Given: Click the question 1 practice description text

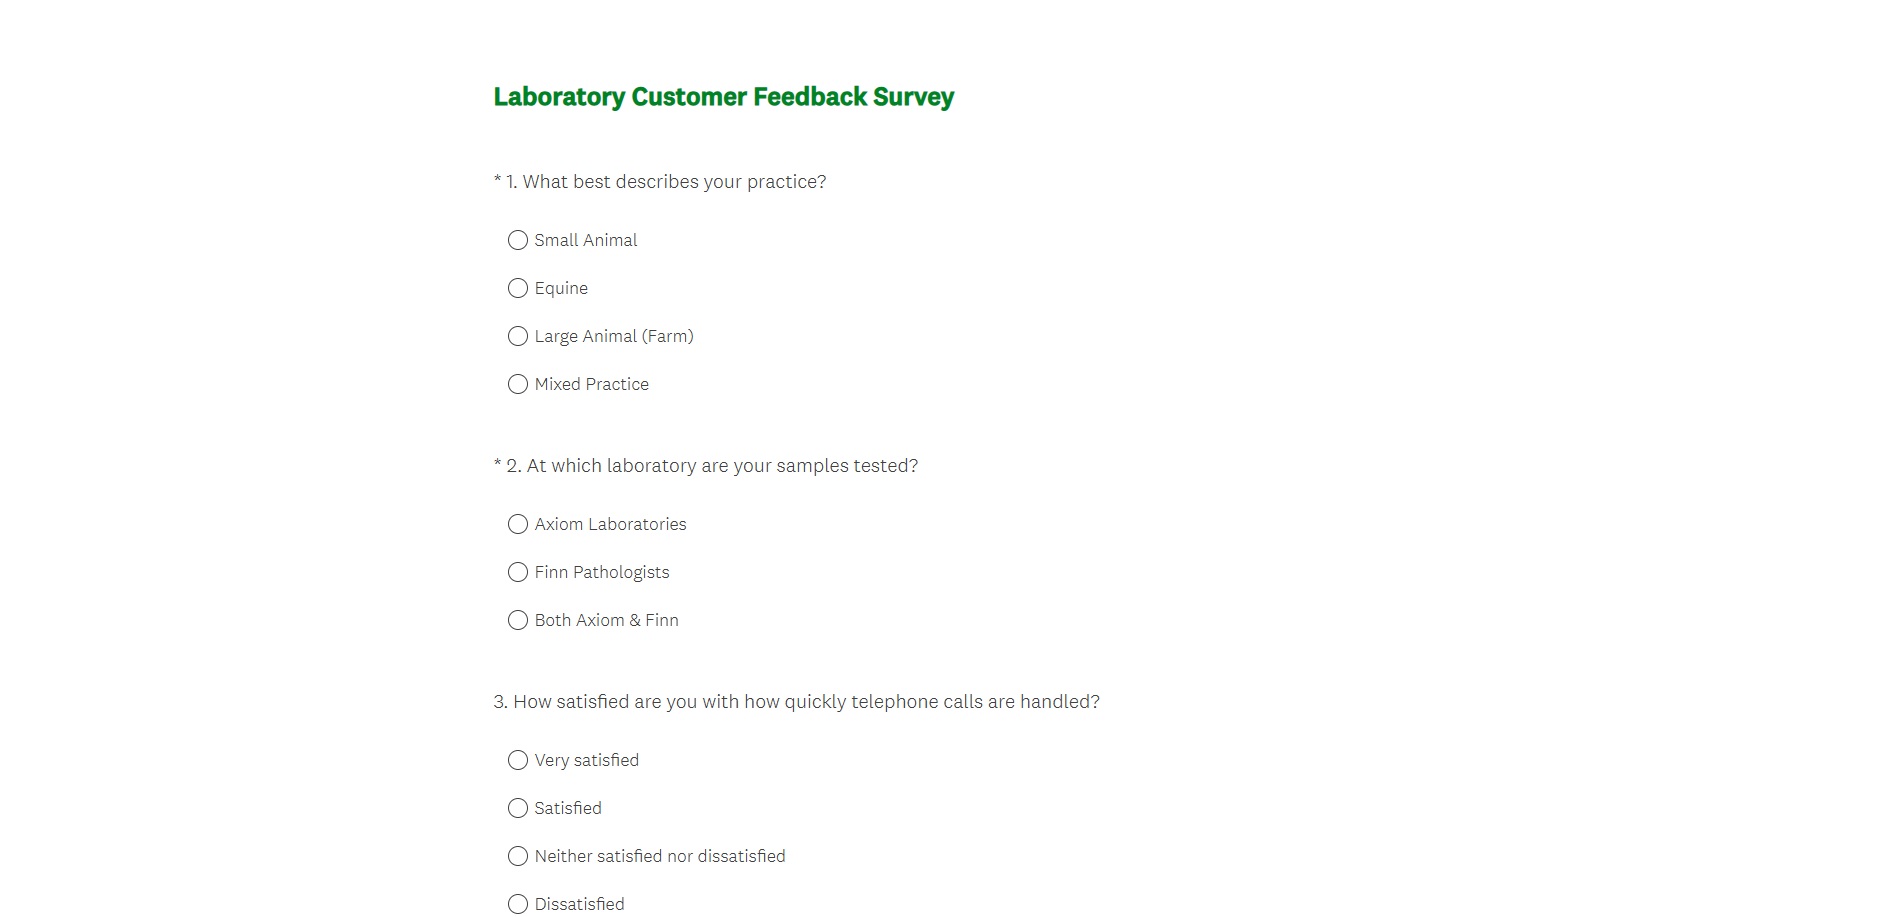Looking at the screenshot, I should pos(665,182).
